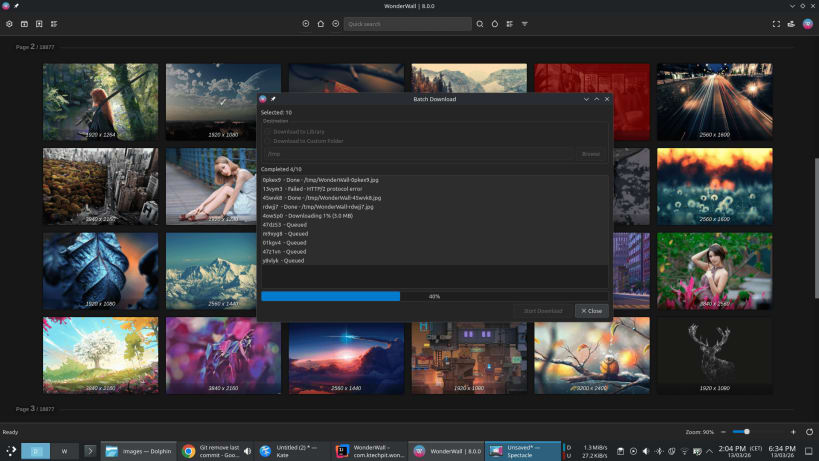Click the pin icon in Batch Download titlebar
The image size is (819, 461).
[x=273, y=99]
